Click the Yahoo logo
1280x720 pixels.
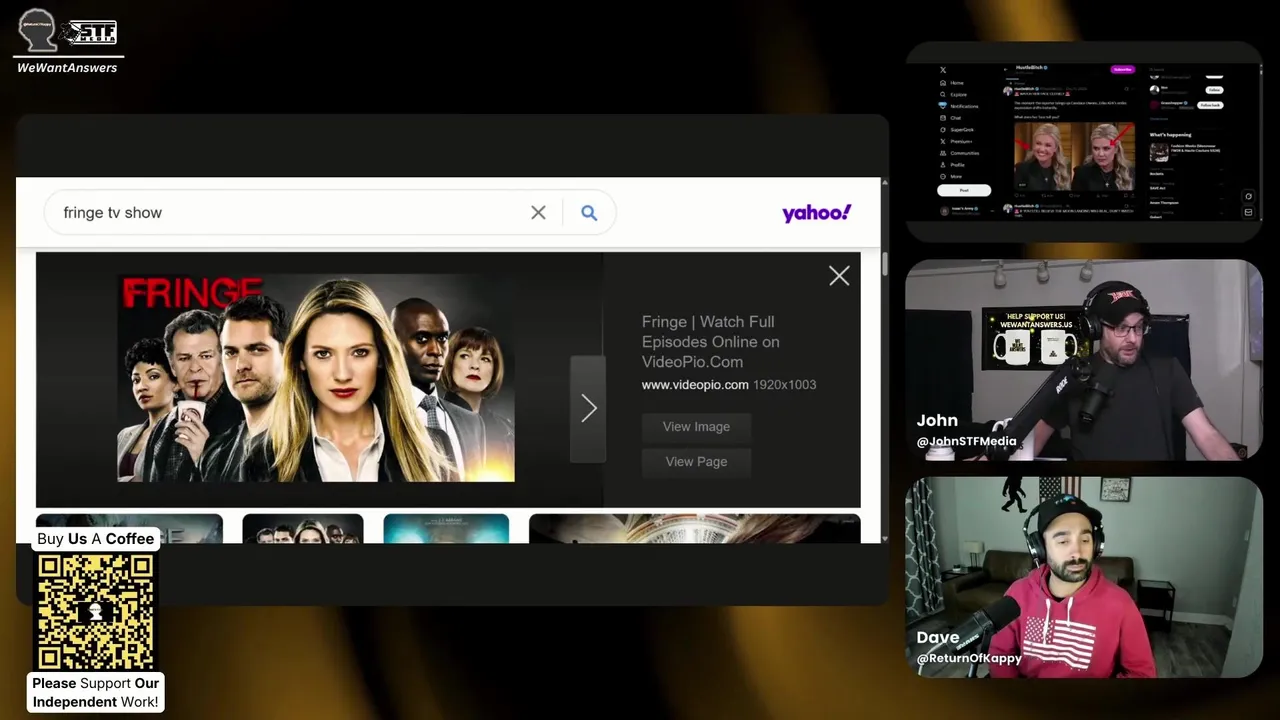click(816, 212)
